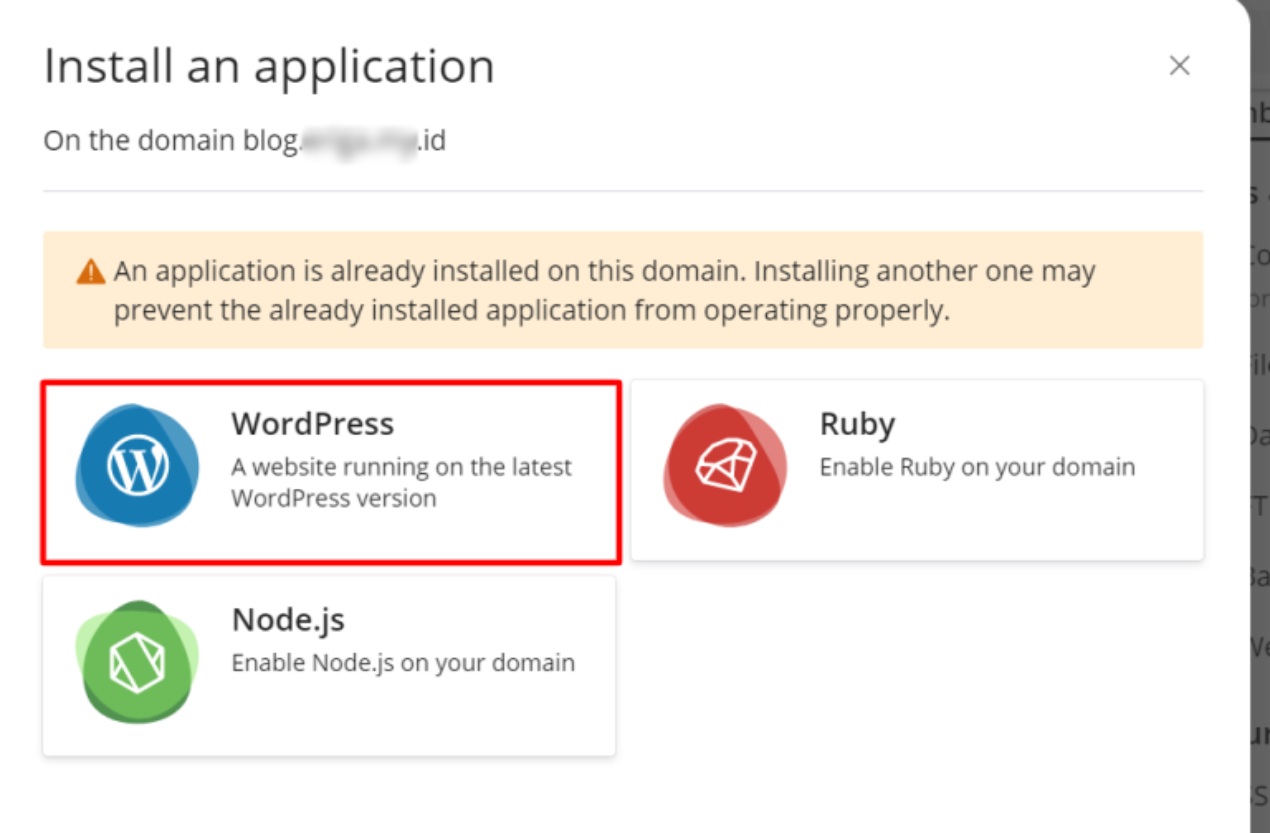Click 'A website running on the latest WordPress version'
This screenshot has height=833, width=1270.
[402, 482]
